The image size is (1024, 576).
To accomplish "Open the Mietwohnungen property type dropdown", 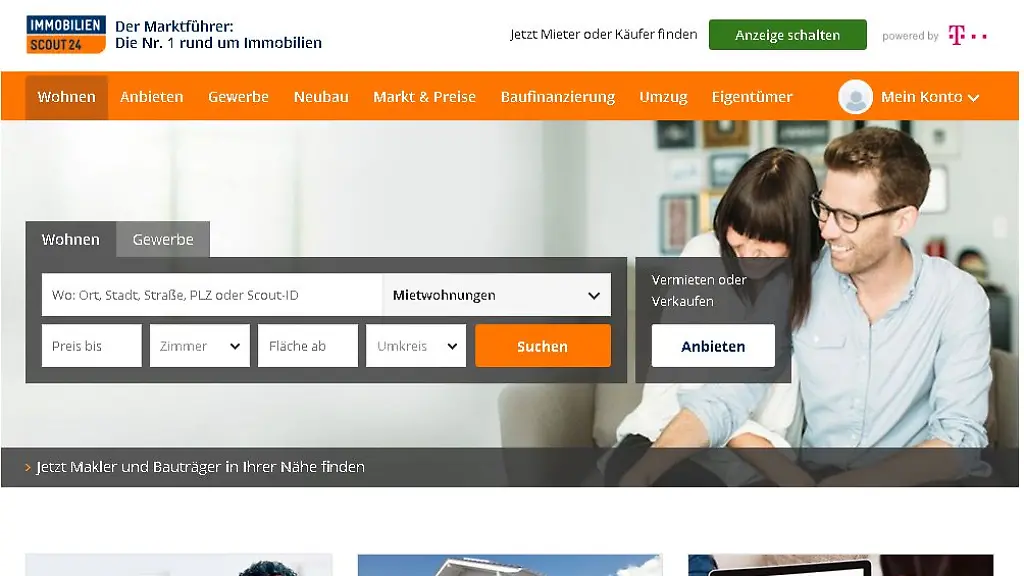I will 497,295.
